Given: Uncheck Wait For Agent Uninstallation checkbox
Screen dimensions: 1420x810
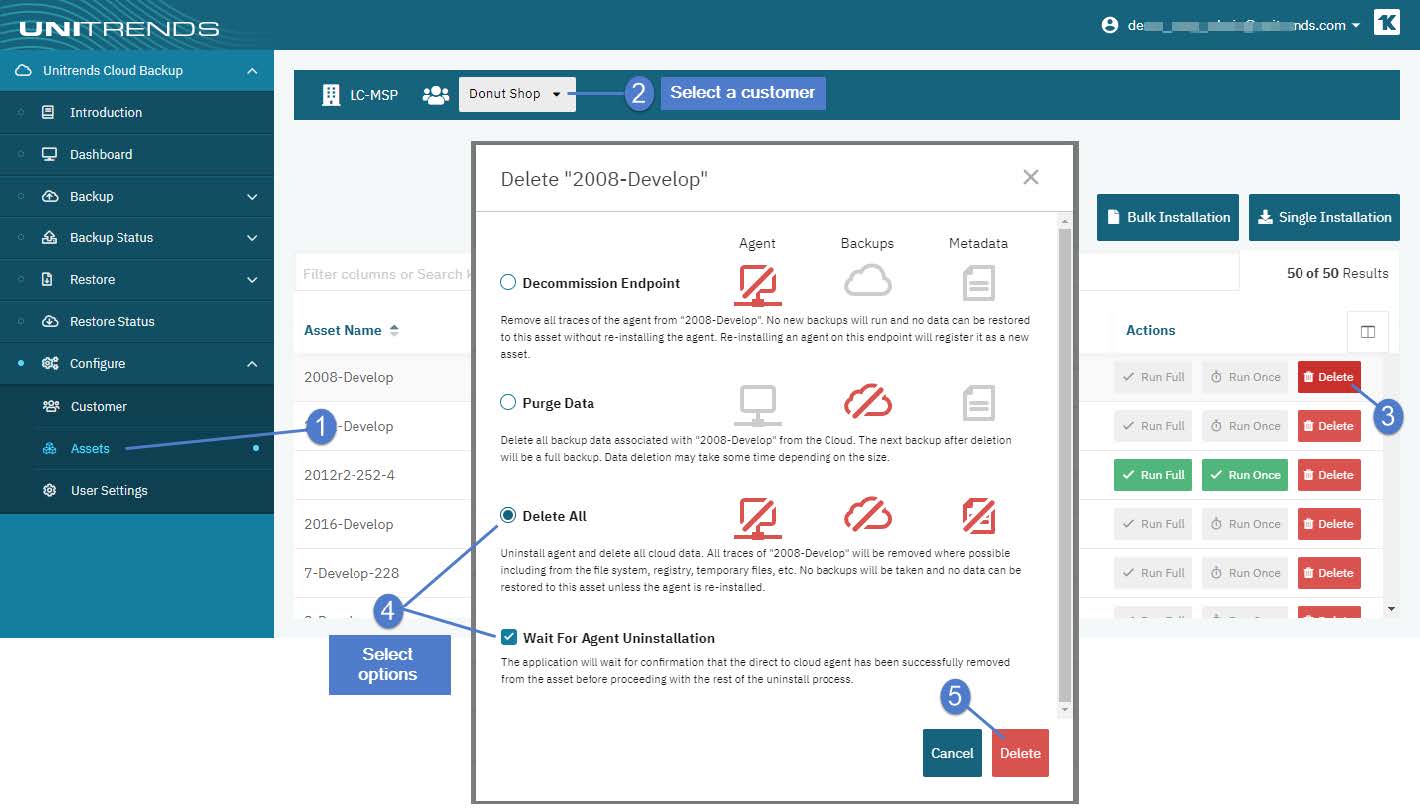Looking at the screenshot, I should click(x=509, y=637).
